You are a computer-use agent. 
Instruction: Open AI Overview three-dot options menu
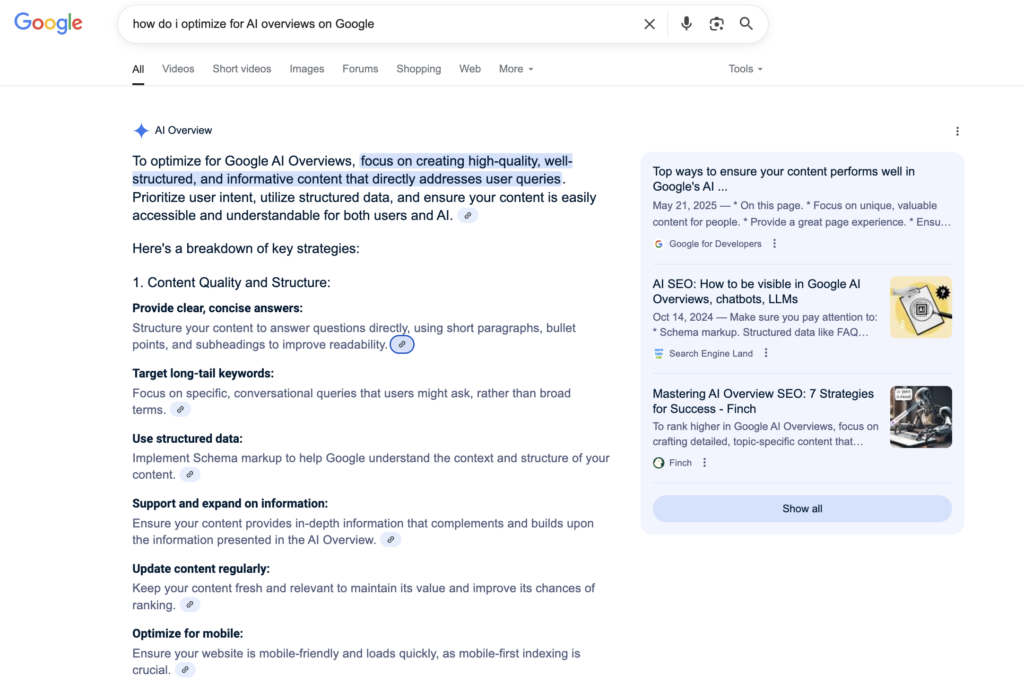[957, 131]
